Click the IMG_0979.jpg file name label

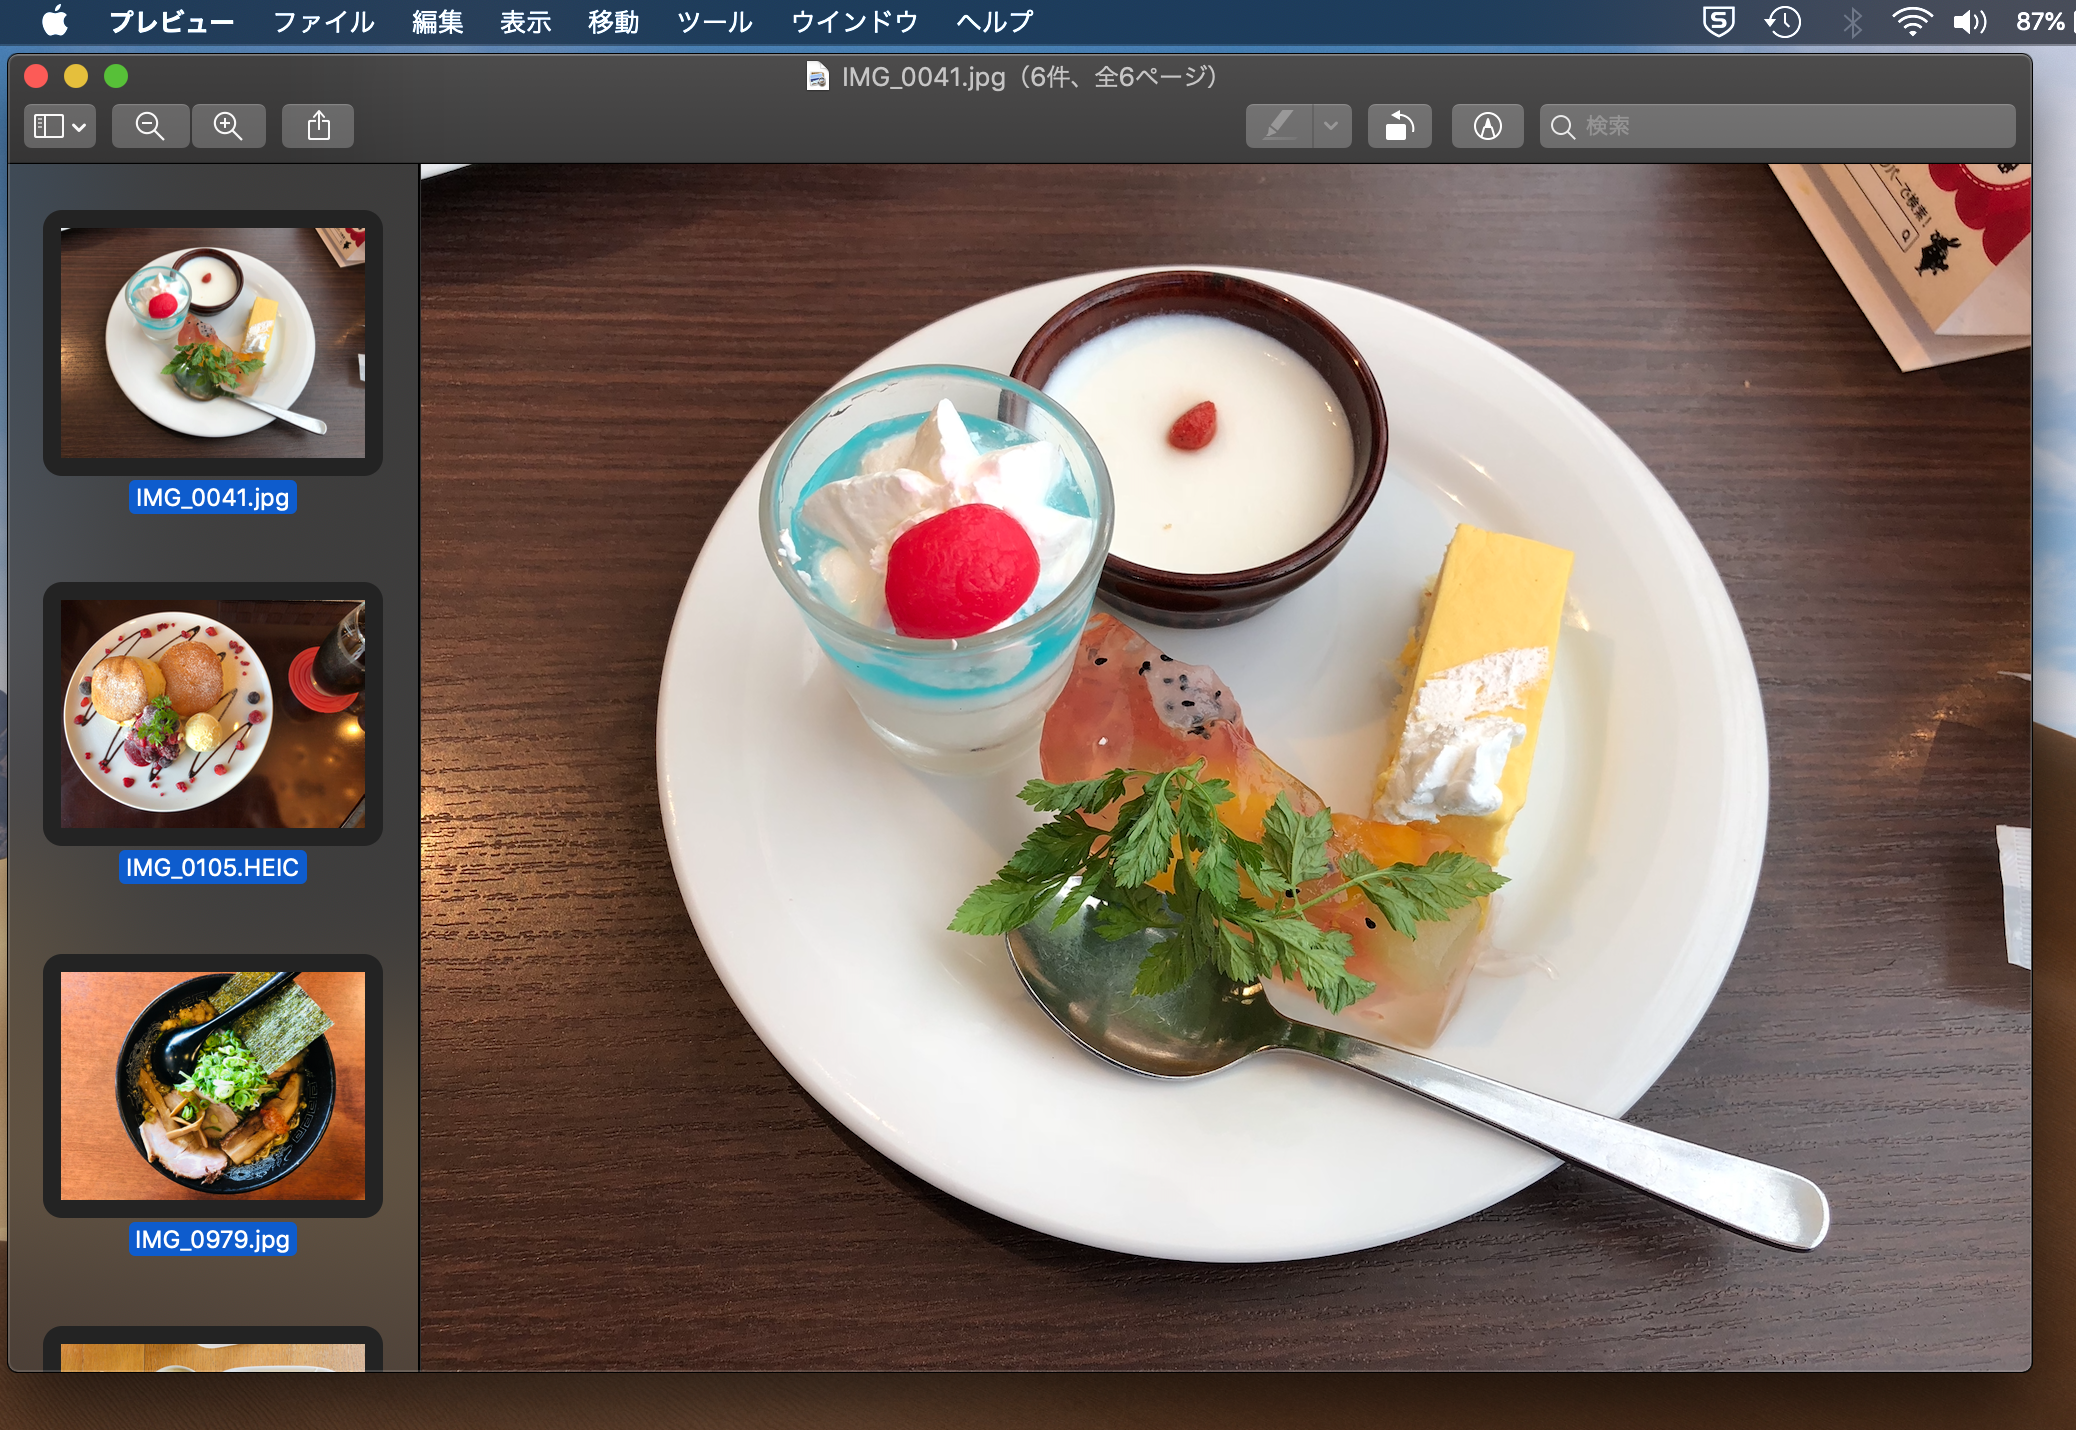213,1239
